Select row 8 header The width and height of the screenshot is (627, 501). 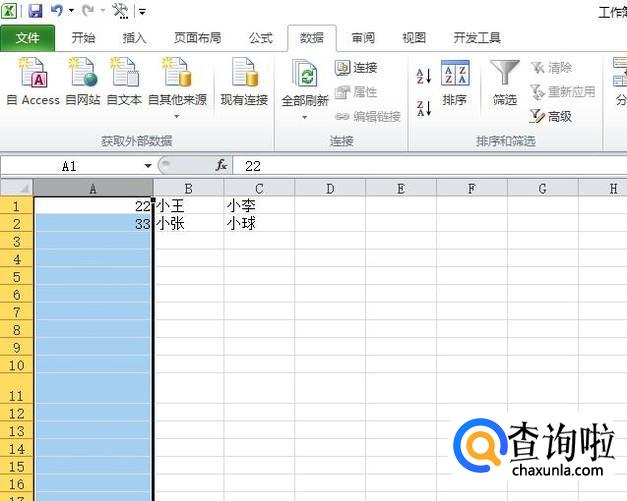pos(16,330)
